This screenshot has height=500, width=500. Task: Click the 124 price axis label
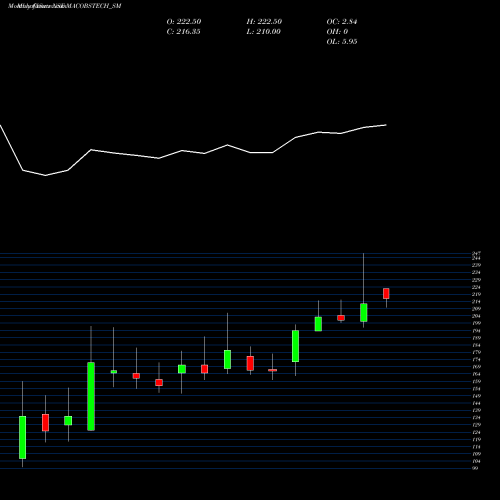[x=476, y=432]
